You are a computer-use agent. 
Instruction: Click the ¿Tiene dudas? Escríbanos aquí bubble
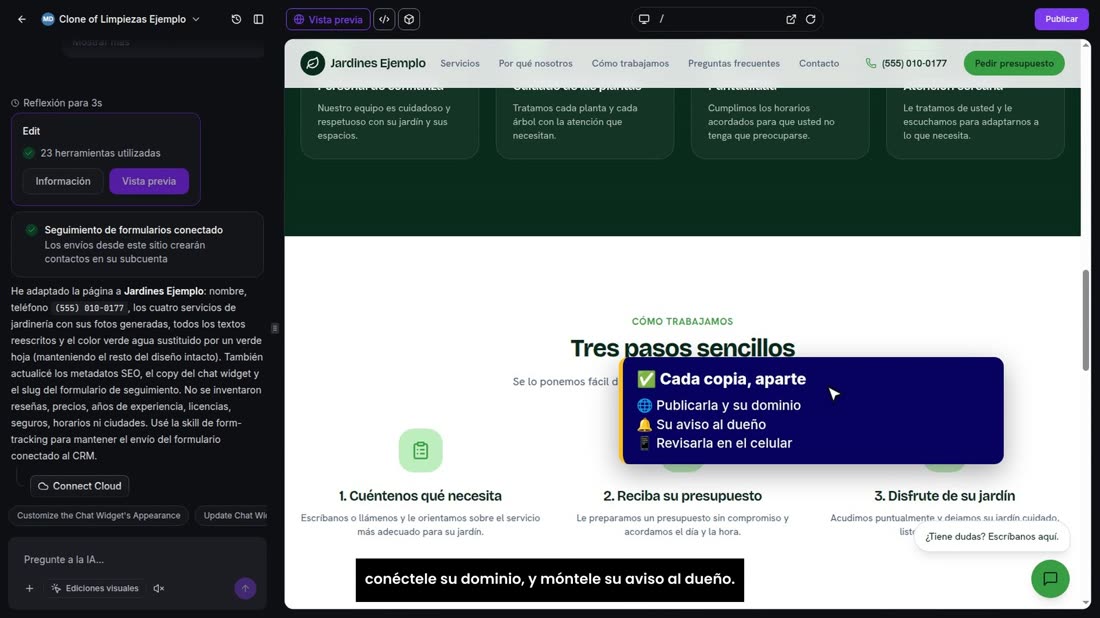coord(991,537)
